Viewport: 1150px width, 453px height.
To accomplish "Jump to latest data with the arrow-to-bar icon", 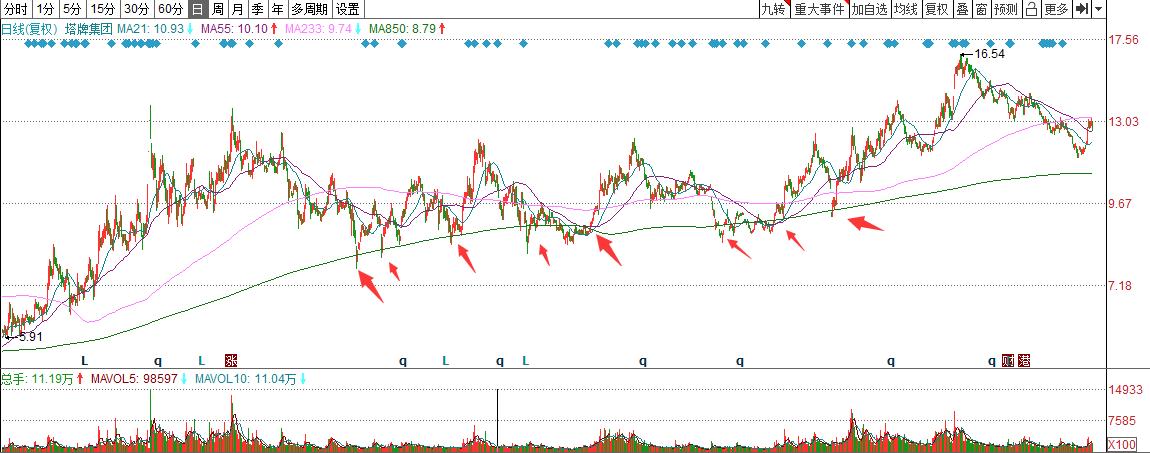I will (1082, 10).
